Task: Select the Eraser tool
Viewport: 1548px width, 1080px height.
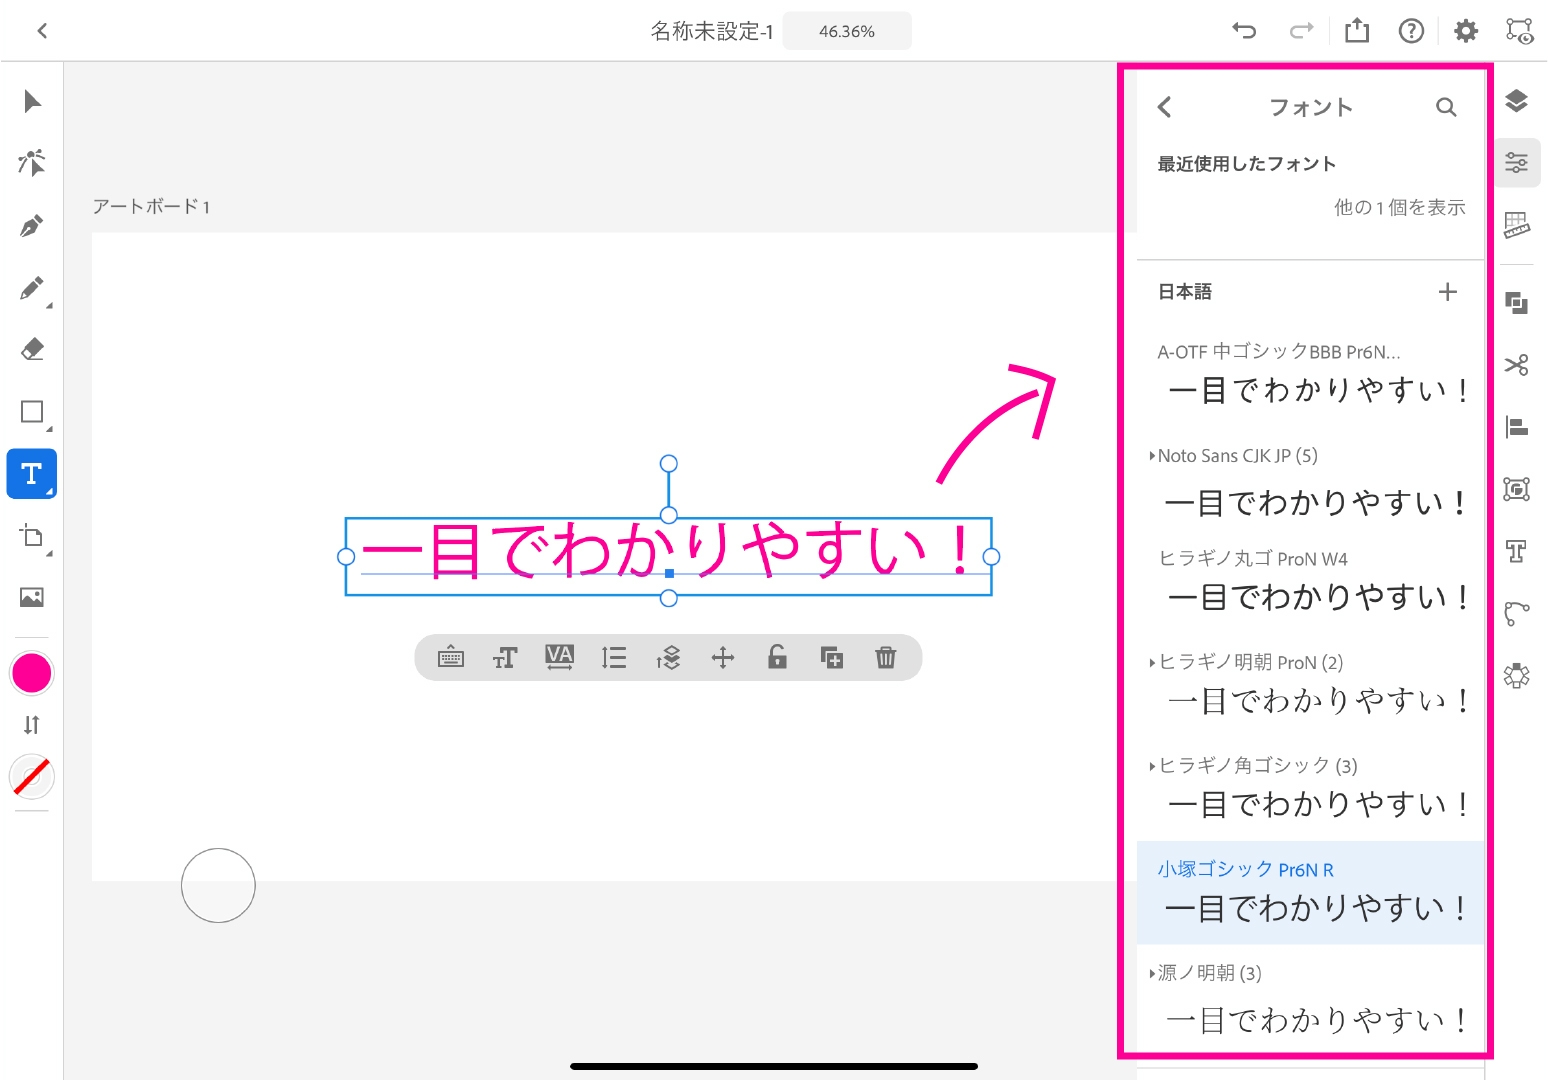Action: coord(32,349)
